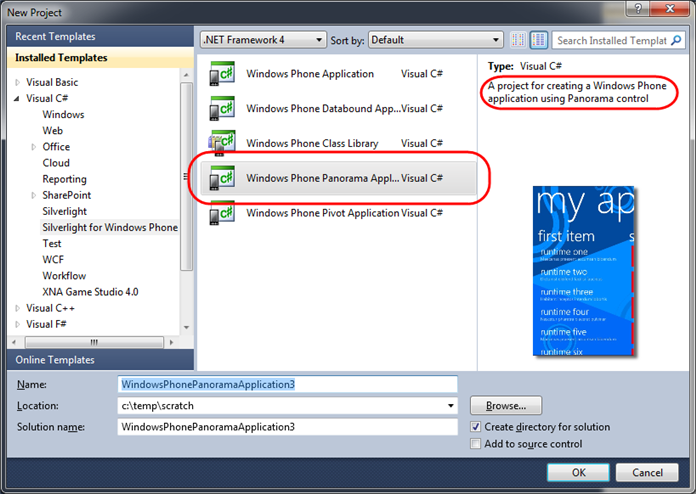Select Silverlight for Windows Phone category
The image size is (696, 494).
pos(110,227)
